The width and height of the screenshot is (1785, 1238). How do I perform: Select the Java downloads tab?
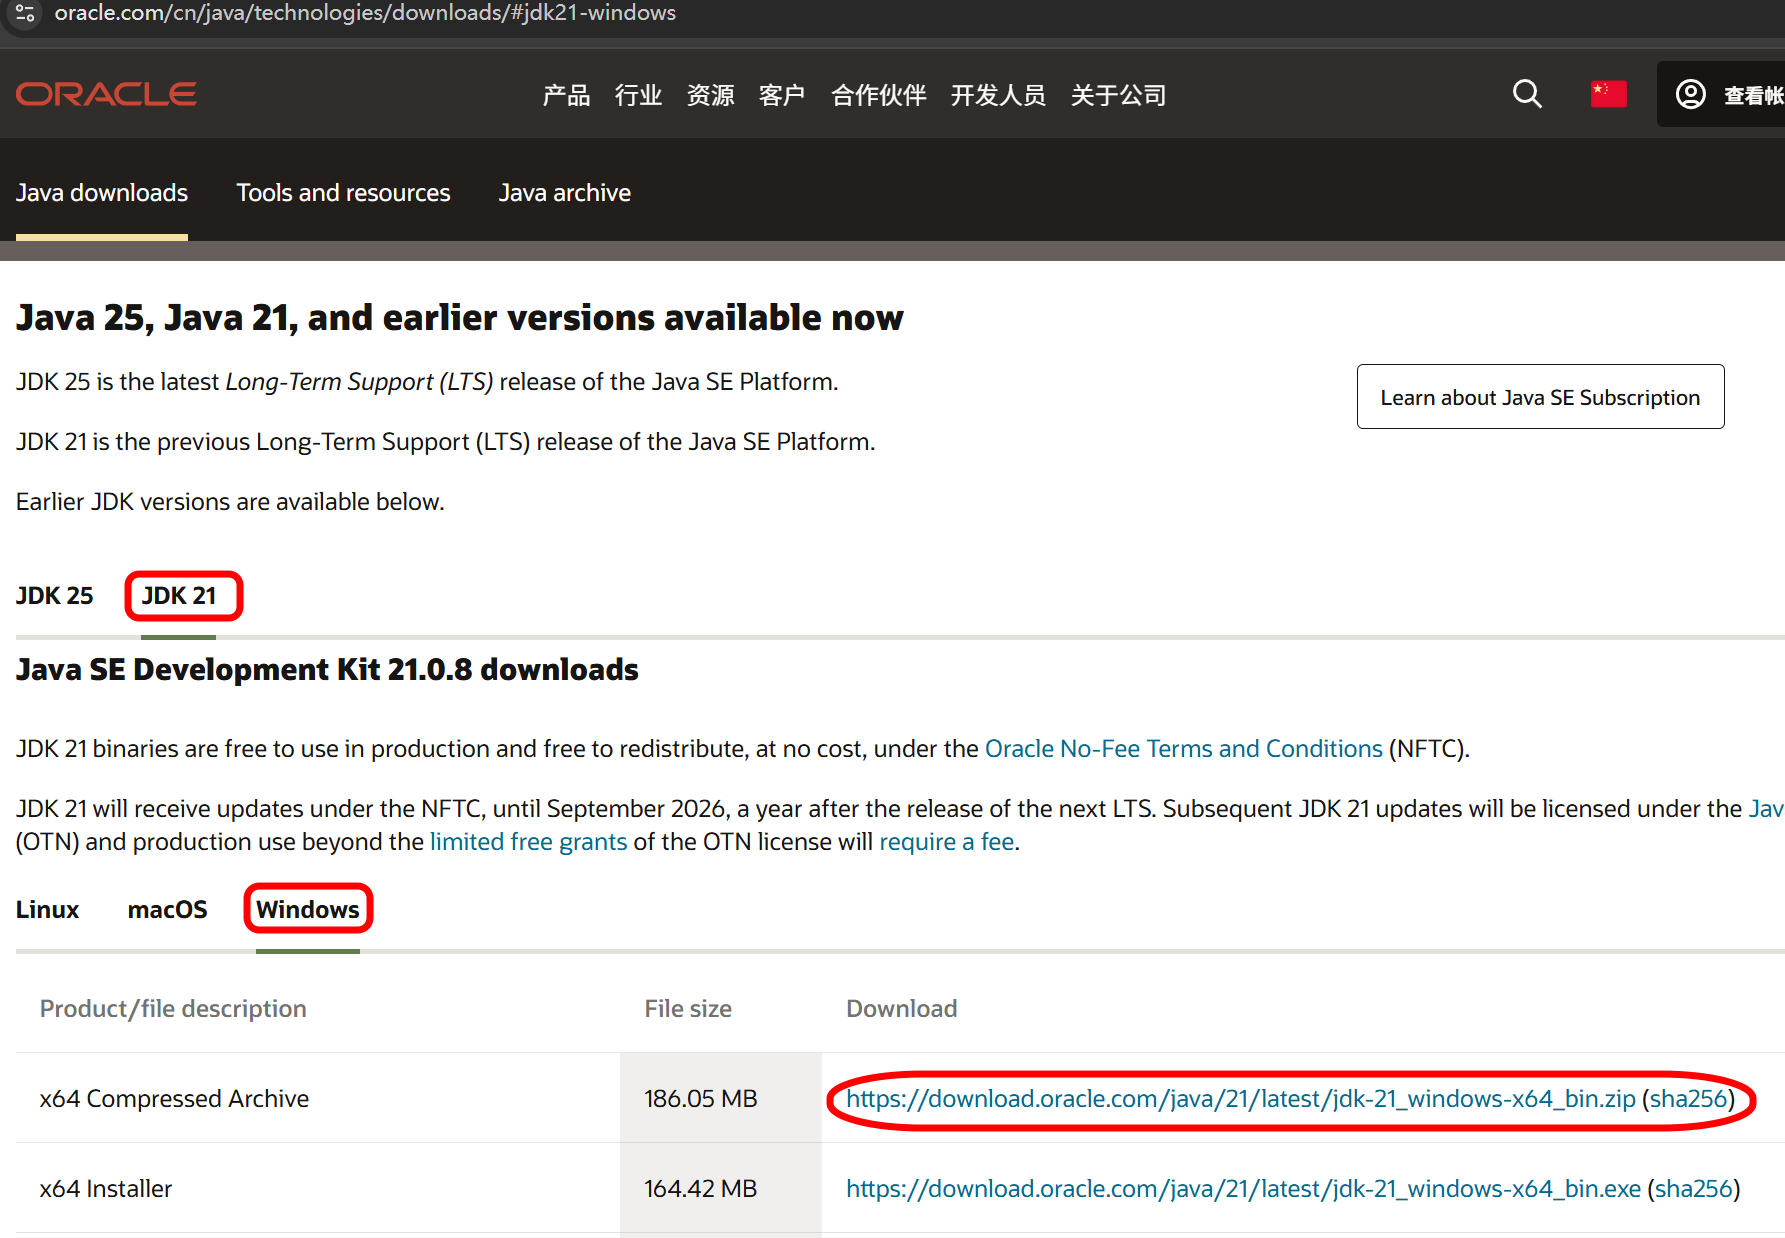tap(102, 193)
